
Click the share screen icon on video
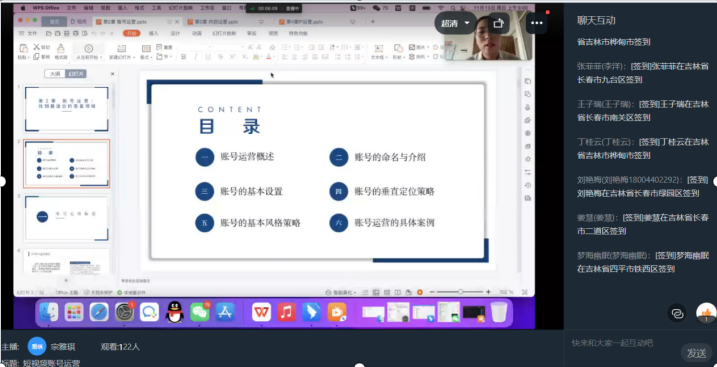[x=499, y=23]
